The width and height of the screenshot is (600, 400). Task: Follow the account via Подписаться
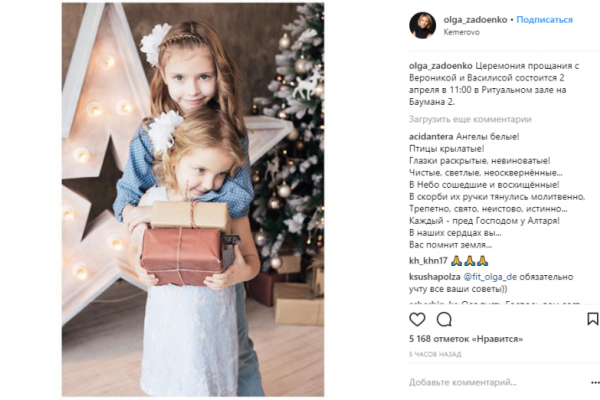[544, 20]
